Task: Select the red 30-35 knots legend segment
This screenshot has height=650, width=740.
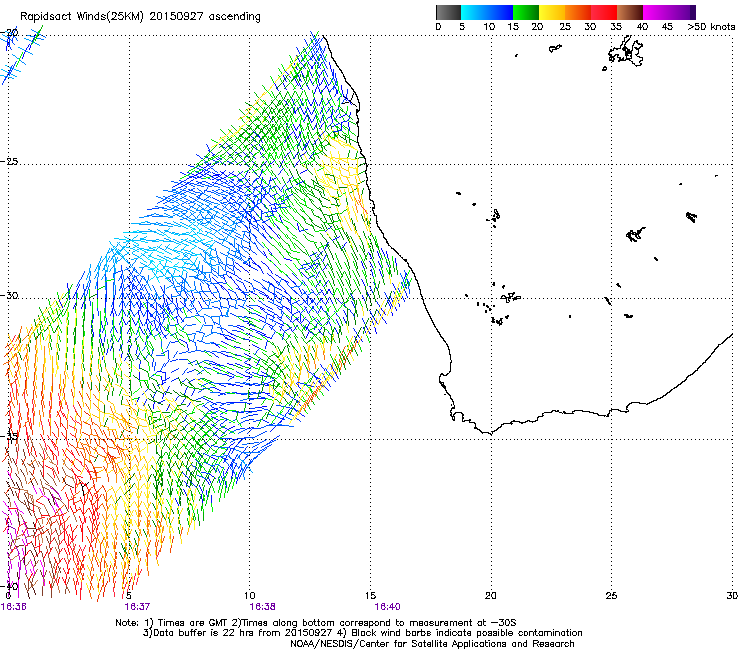Action: pos(604,12)
